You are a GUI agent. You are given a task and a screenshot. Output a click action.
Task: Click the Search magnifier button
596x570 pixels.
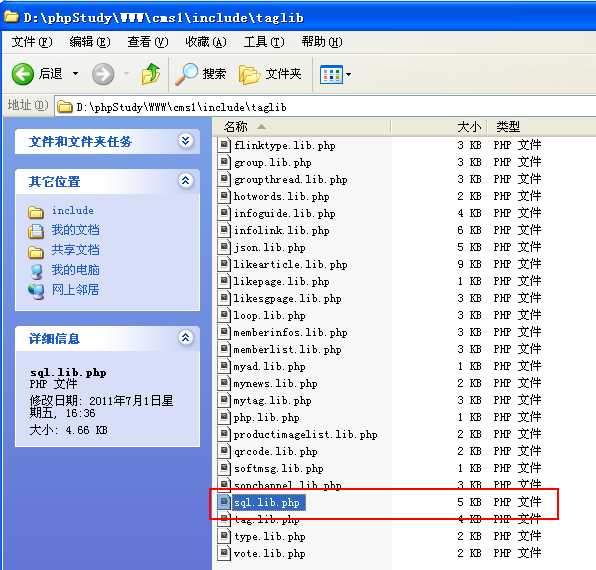pos(201,74)
